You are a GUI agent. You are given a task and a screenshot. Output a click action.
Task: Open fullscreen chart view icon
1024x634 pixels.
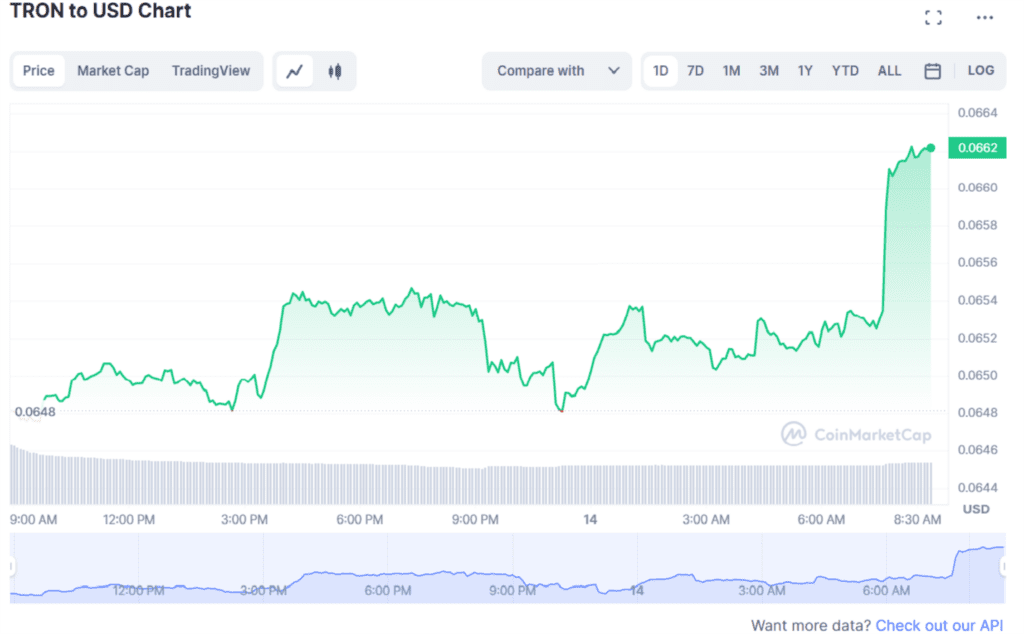[933, 18]
